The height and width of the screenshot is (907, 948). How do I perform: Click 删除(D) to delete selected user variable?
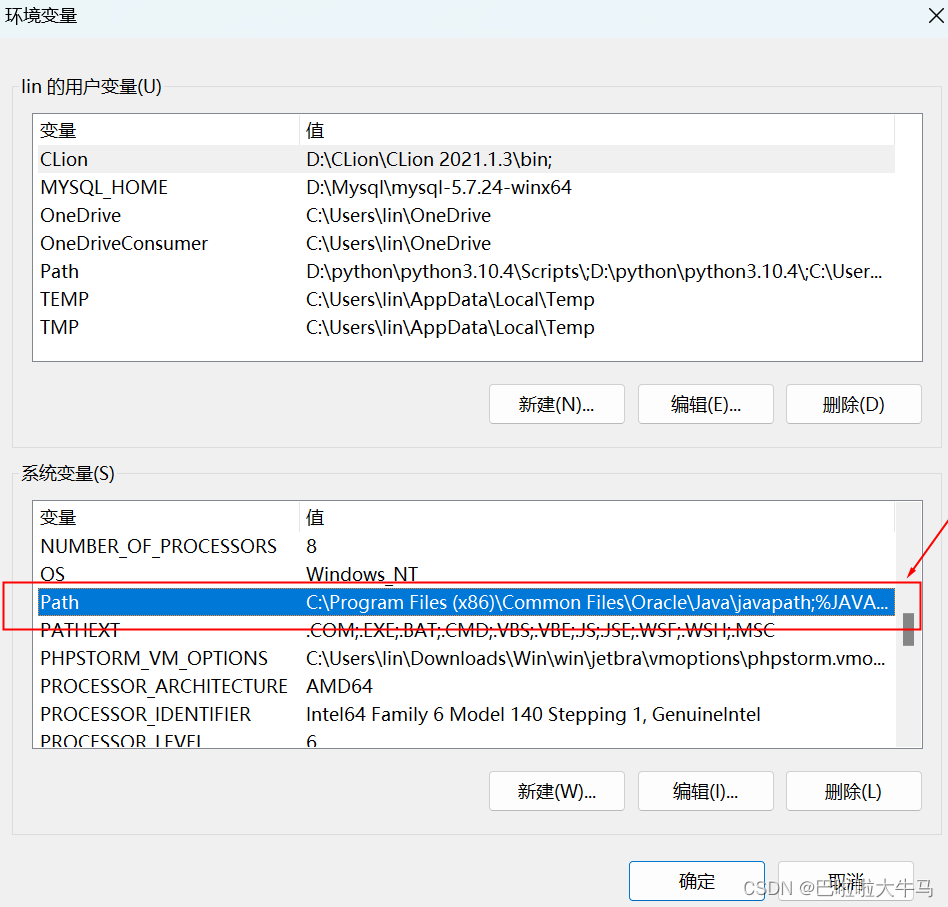coord(853,404)
